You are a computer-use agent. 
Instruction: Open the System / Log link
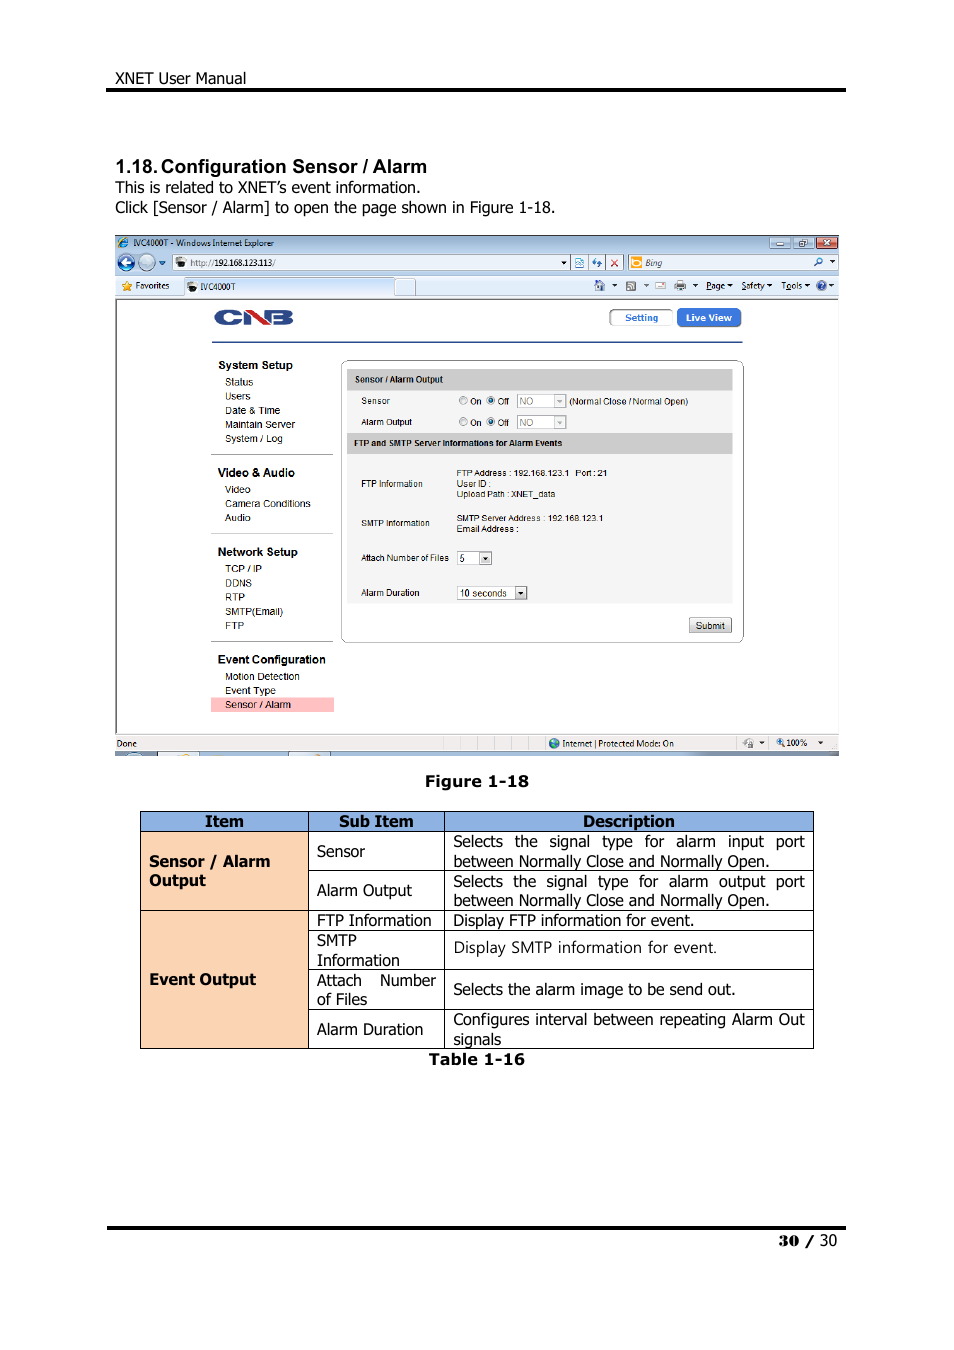point(254,438)
